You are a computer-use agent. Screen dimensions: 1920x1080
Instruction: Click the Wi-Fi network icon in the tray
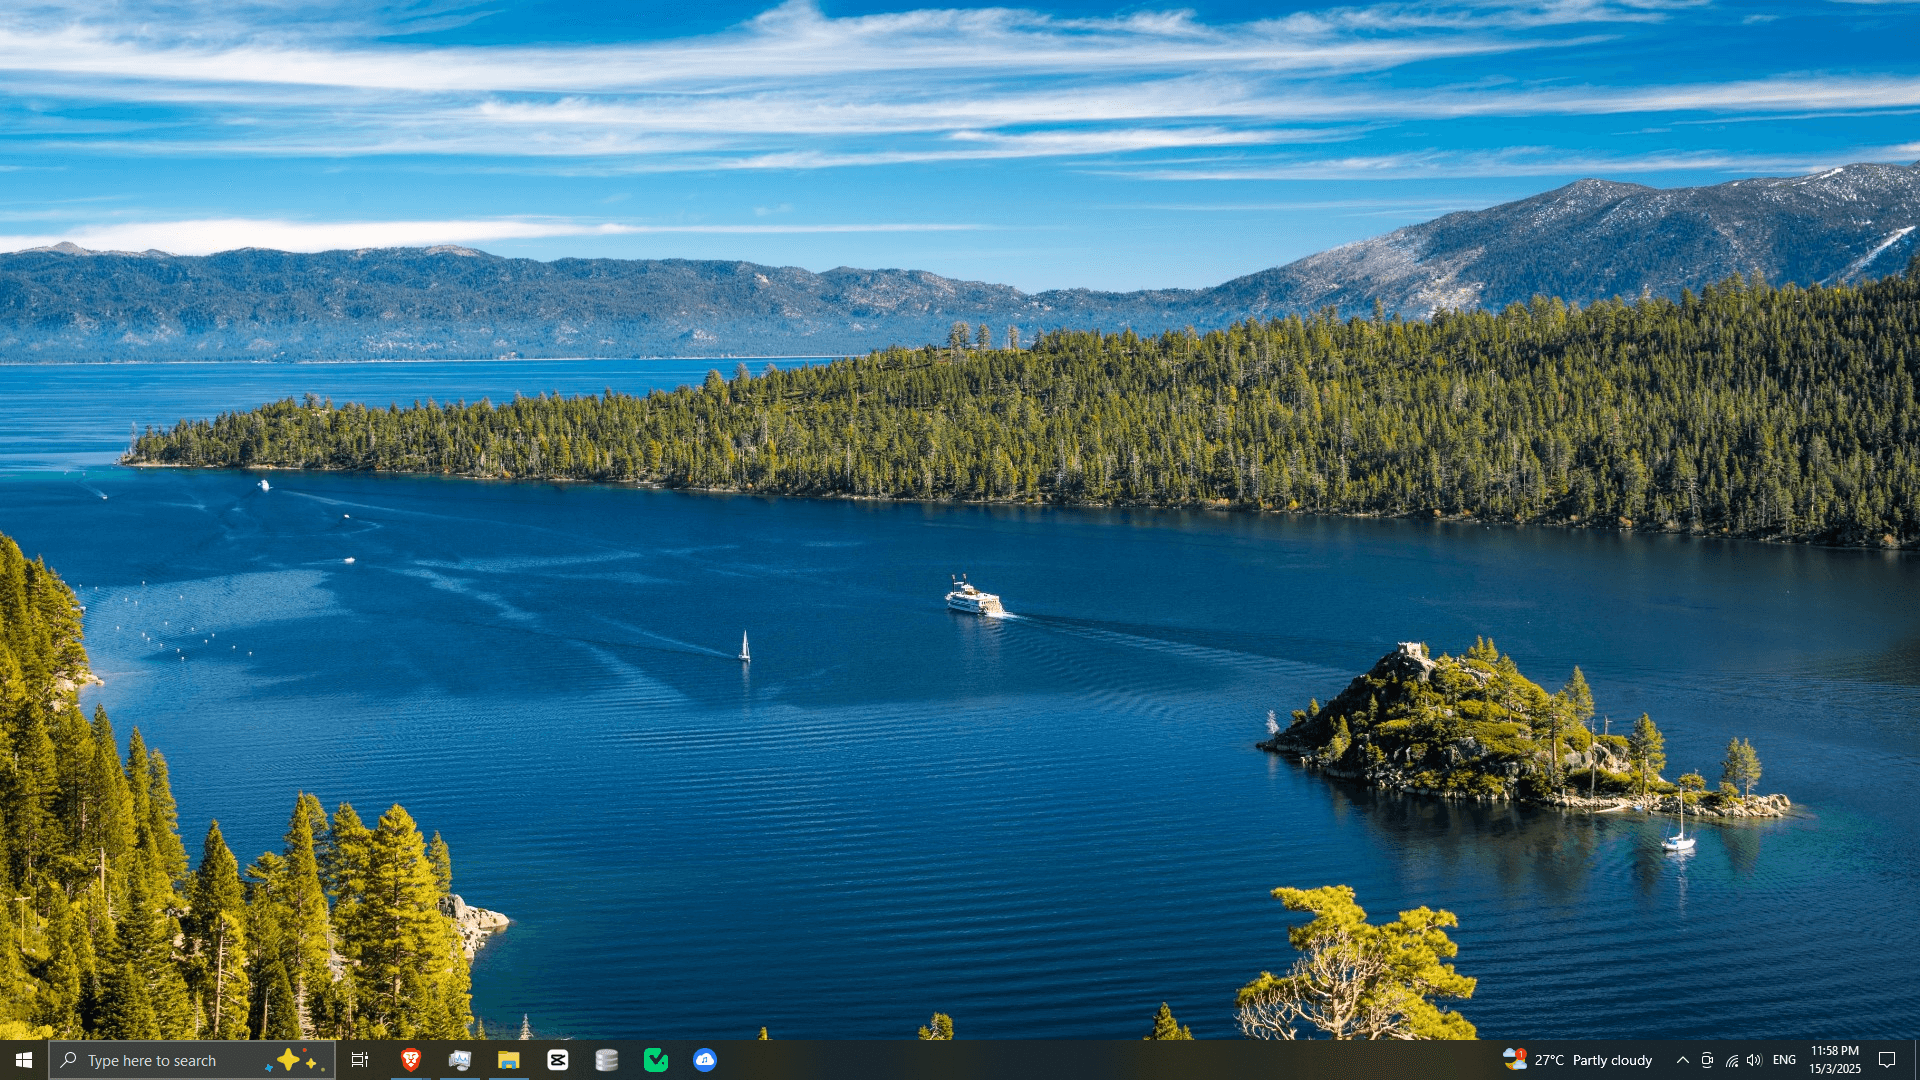pyautogui.click(x=1731, y=1060)
